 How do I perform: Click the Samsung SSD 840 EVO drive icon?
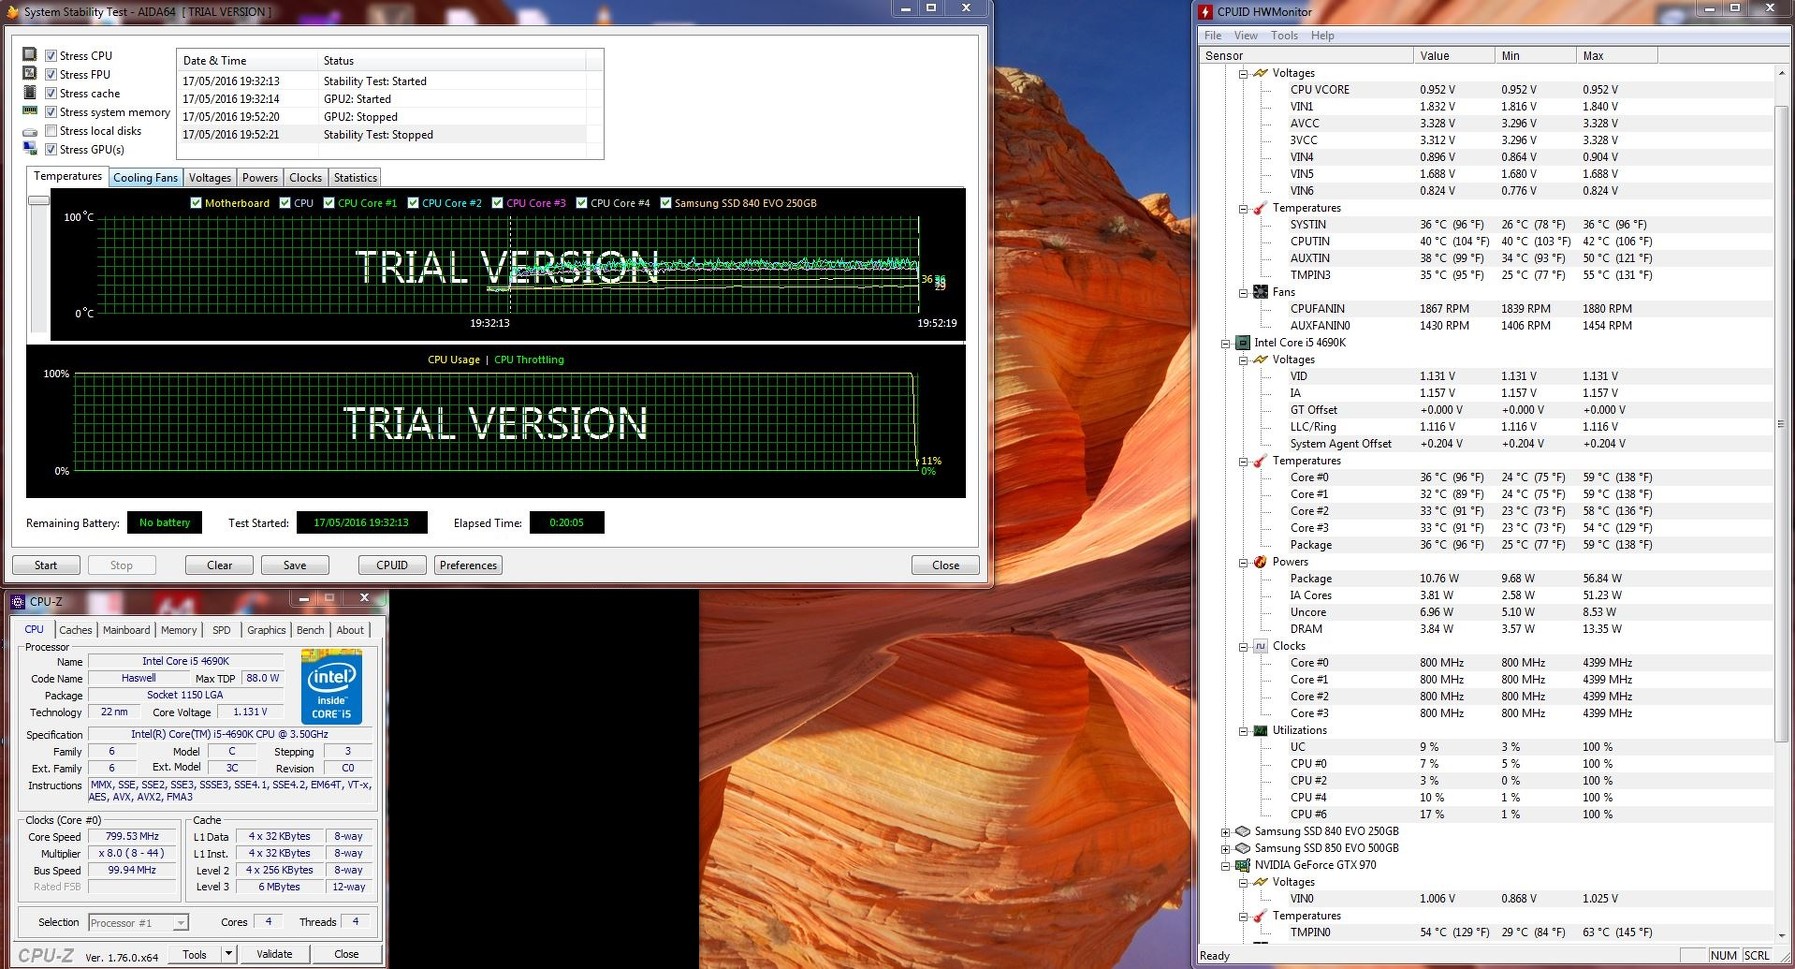1242,831
